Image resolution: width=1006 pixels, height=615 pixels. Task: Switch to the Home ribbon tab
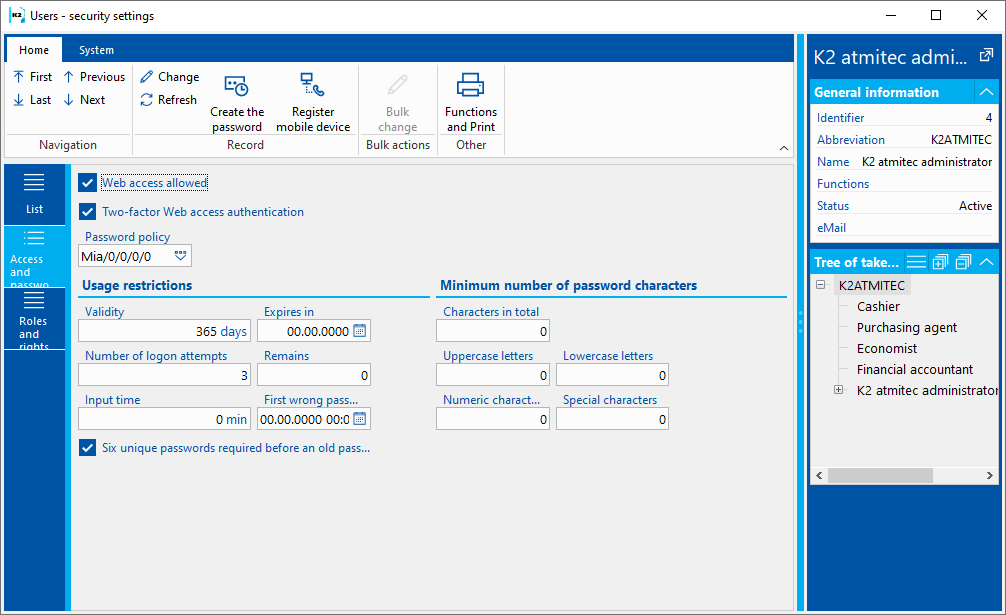(x=34, y=50)
